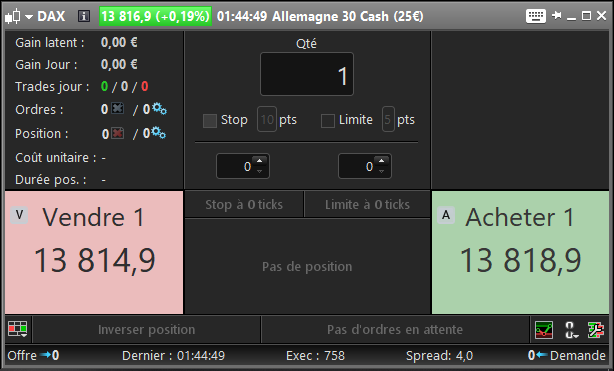
Task: Open position settings gears beside Position
Action: (159, 133)
